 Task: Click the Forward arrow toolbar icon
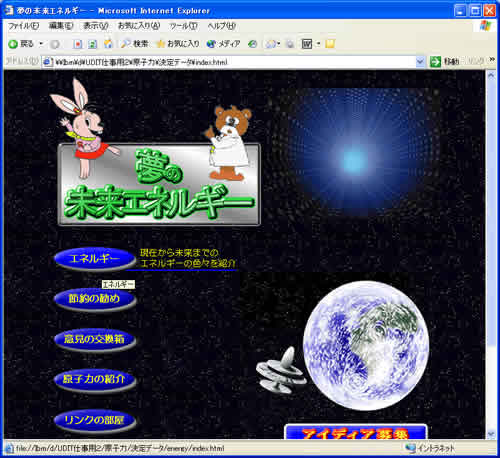(55, 44)
